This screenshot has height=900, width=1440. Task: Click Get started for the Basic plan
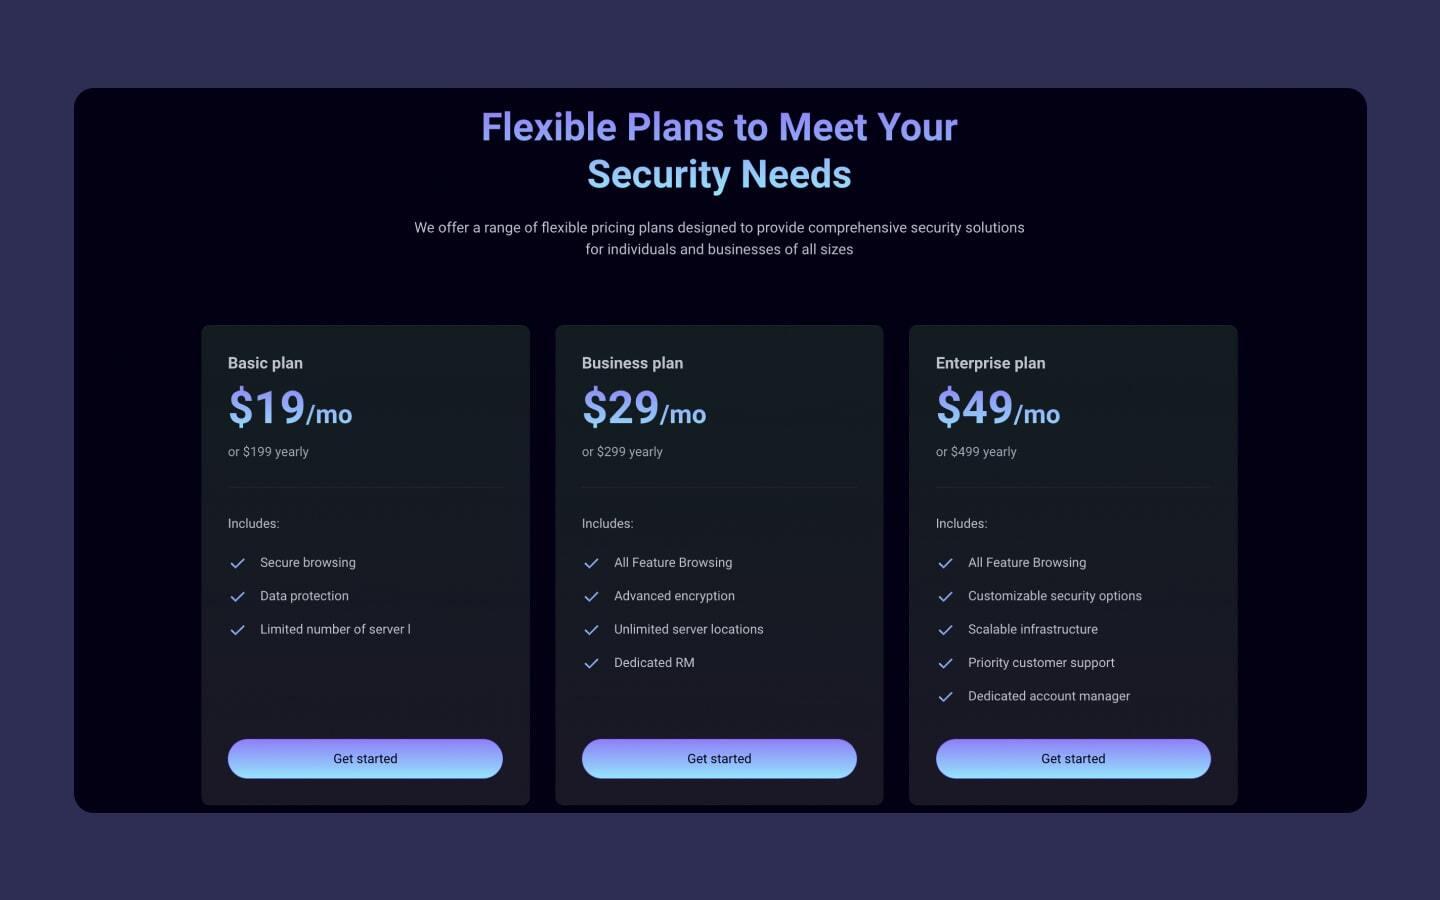[365, 758]
